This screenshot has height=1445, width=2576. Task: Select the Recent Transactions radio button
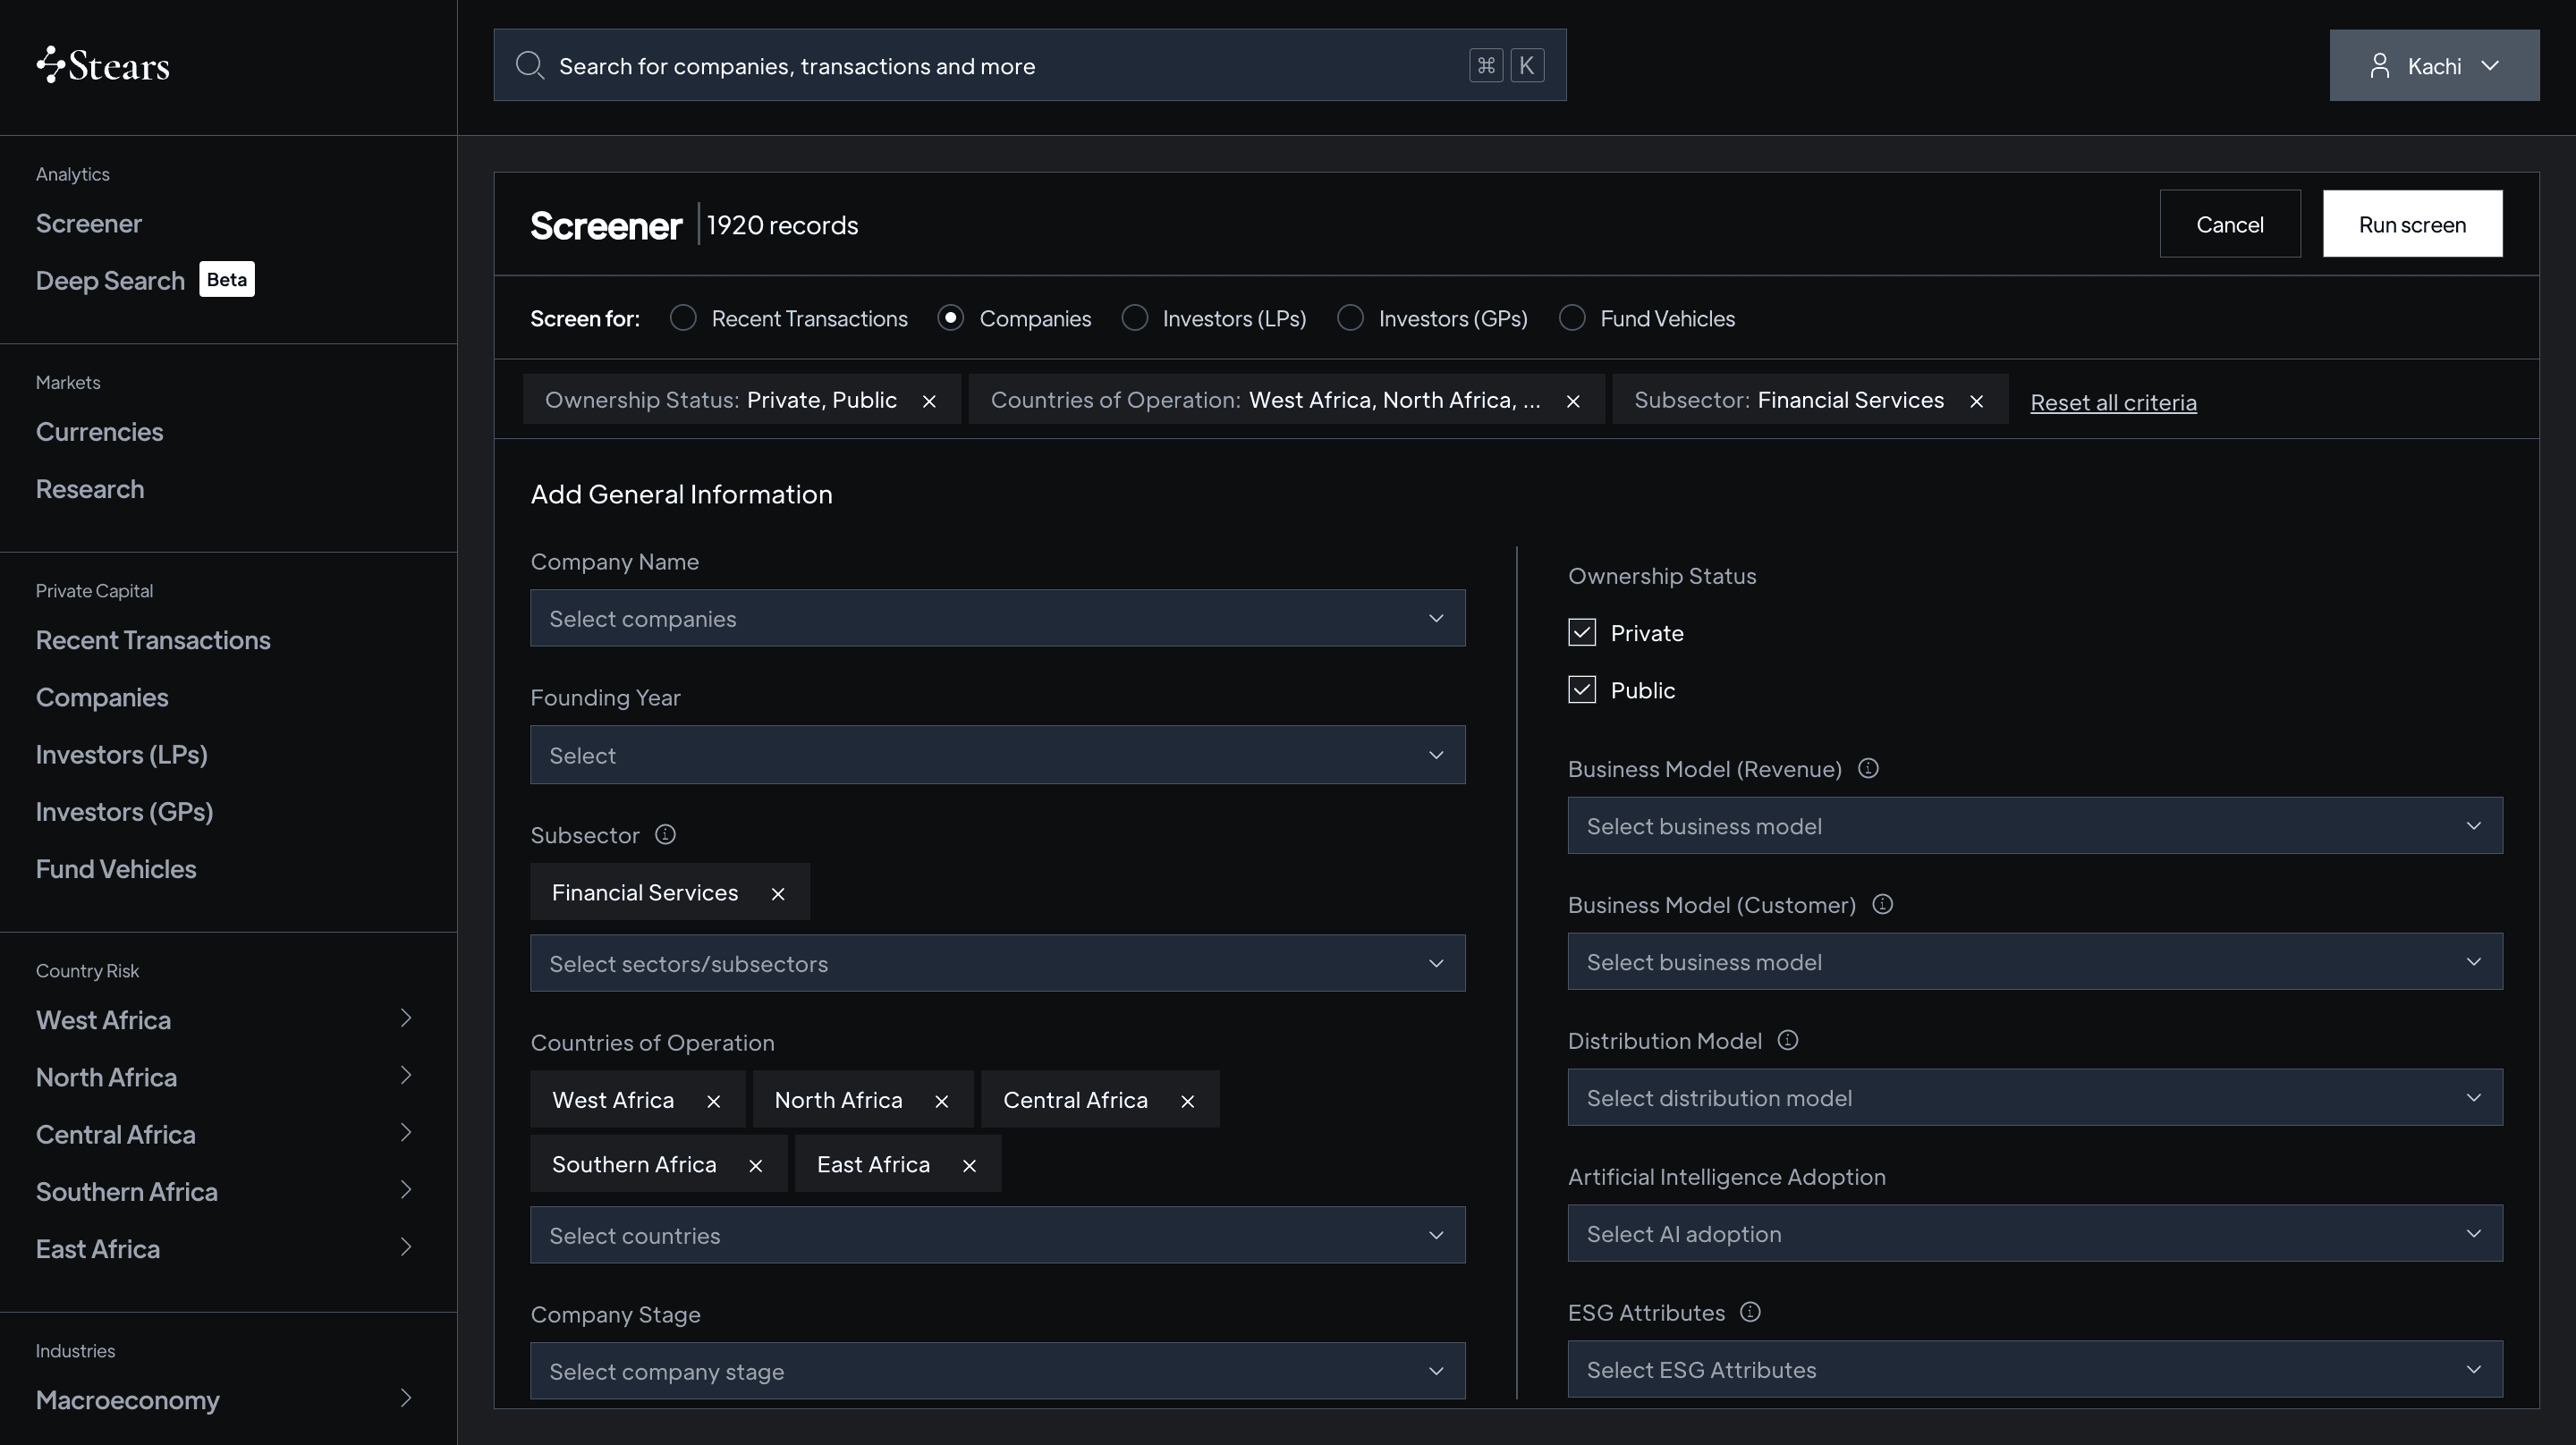[683, 318]
